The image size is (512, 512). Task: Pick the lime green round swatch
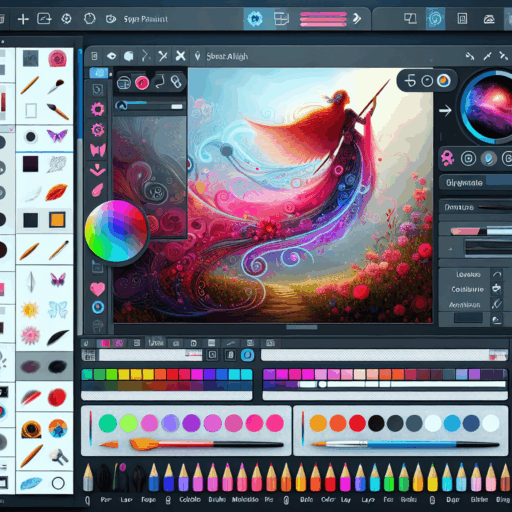(129, 423)
